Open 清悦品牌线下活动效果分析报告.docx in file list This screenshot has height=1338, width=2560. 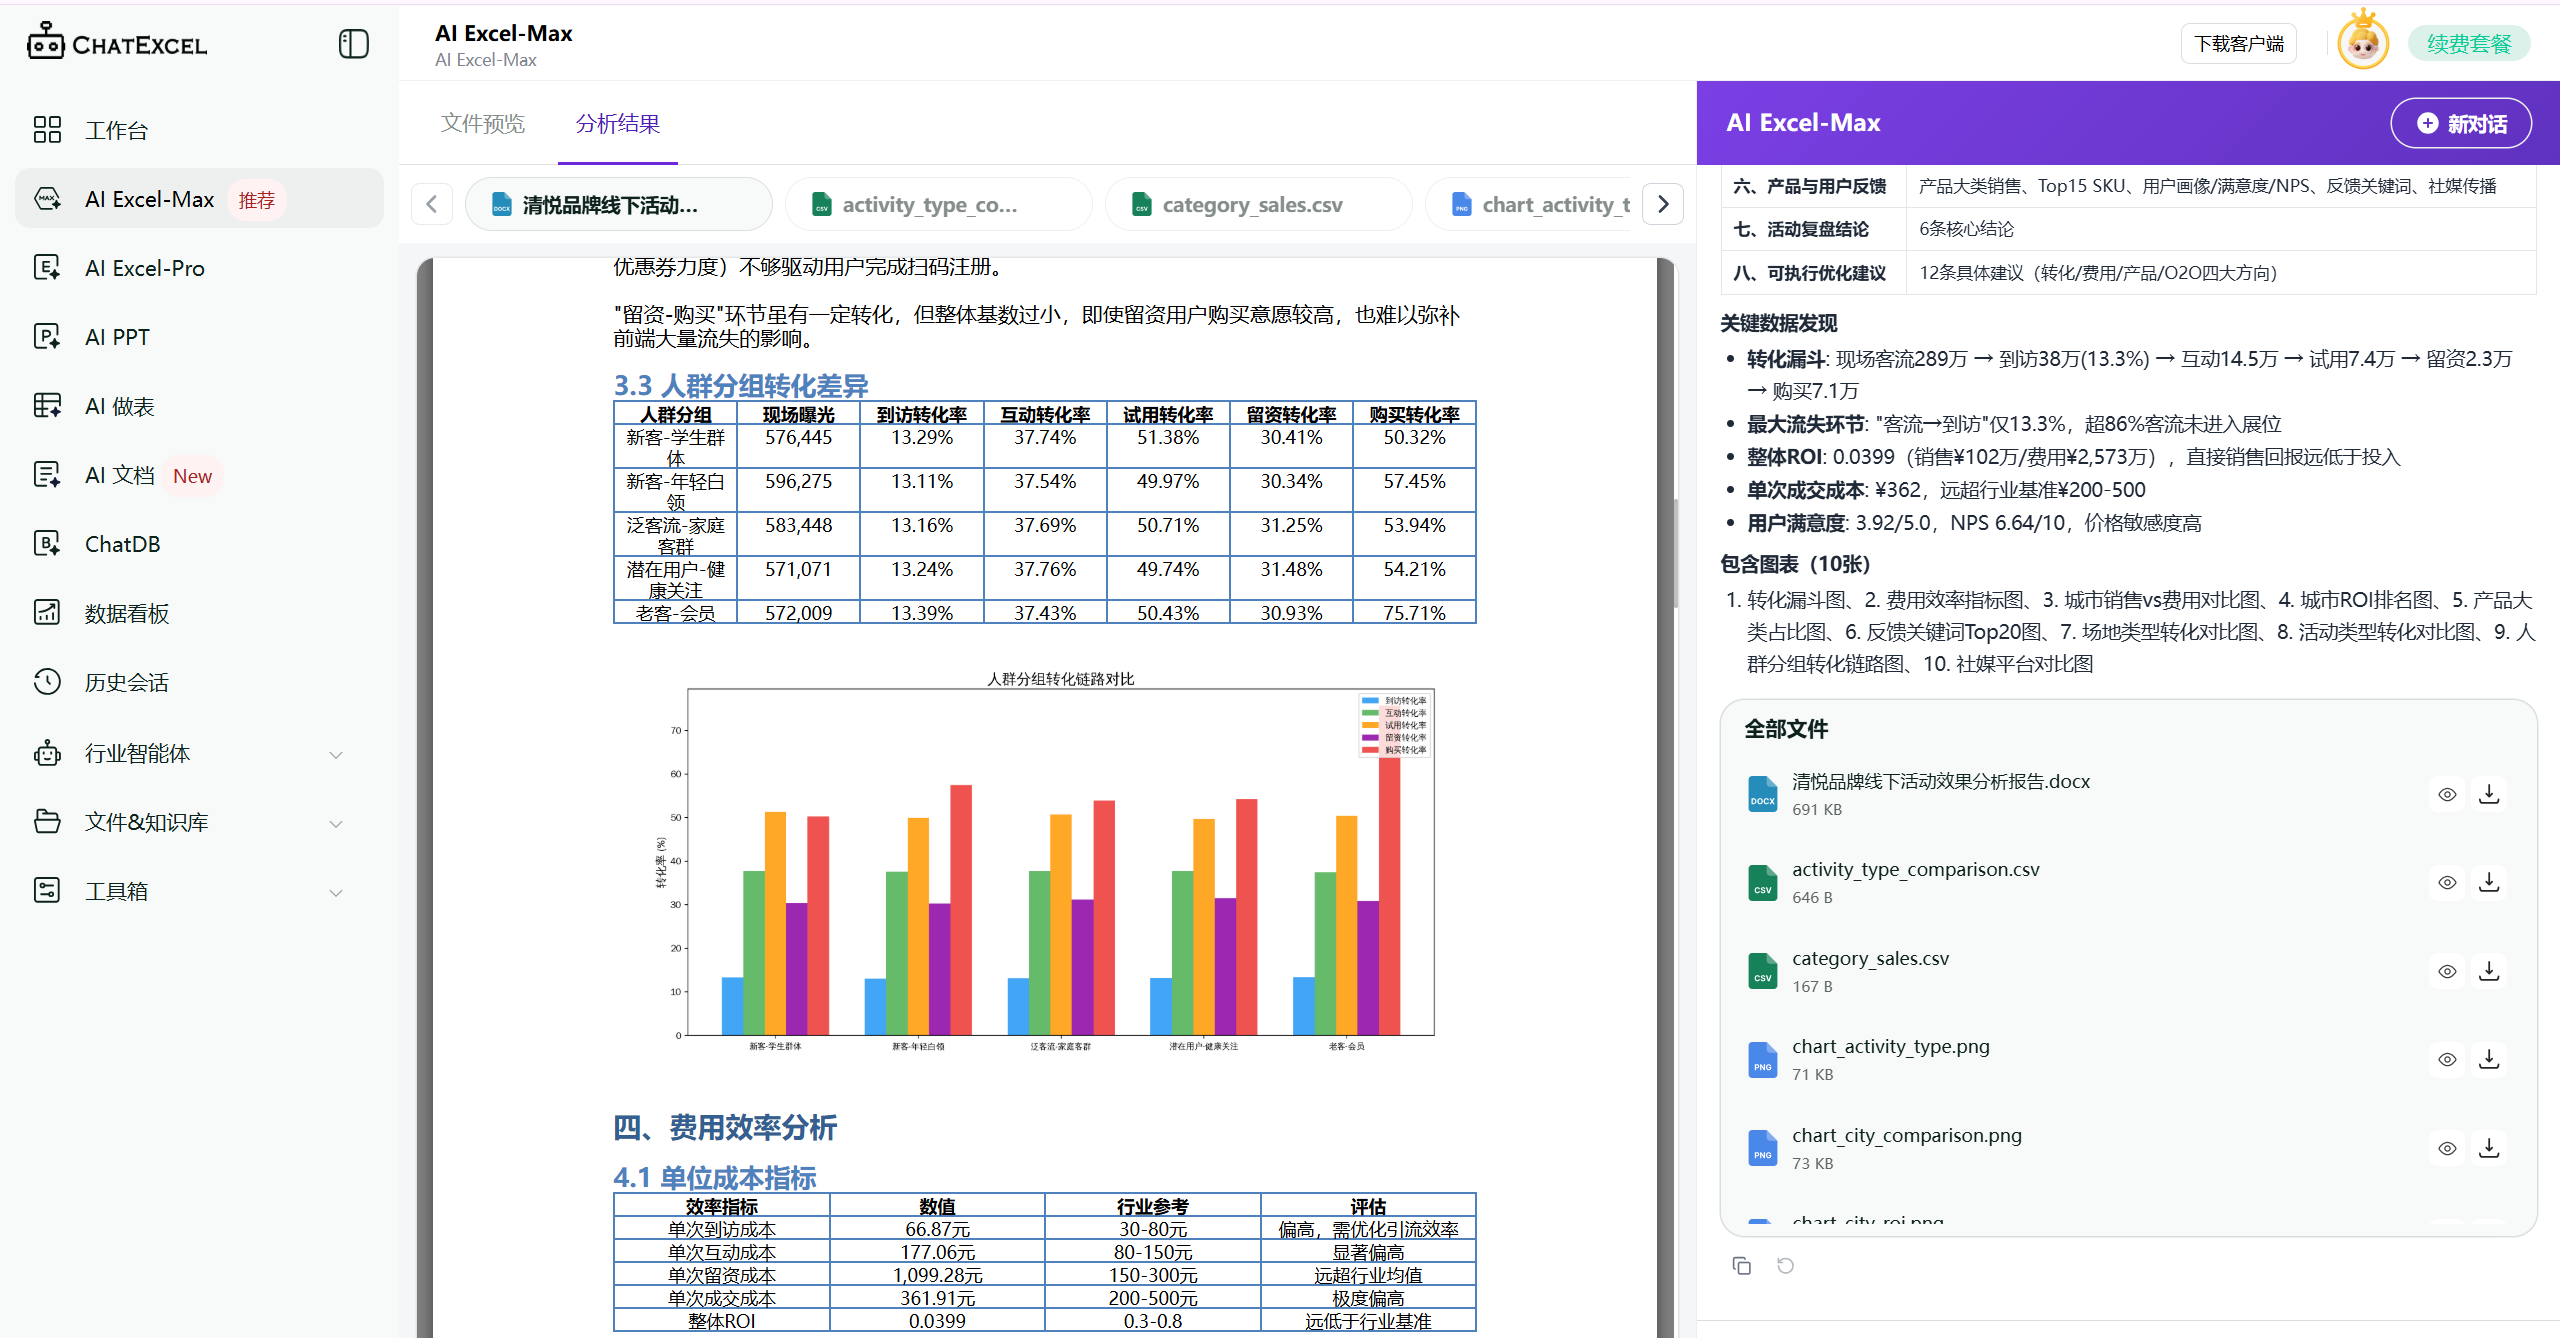click(x=1940, y=782)
